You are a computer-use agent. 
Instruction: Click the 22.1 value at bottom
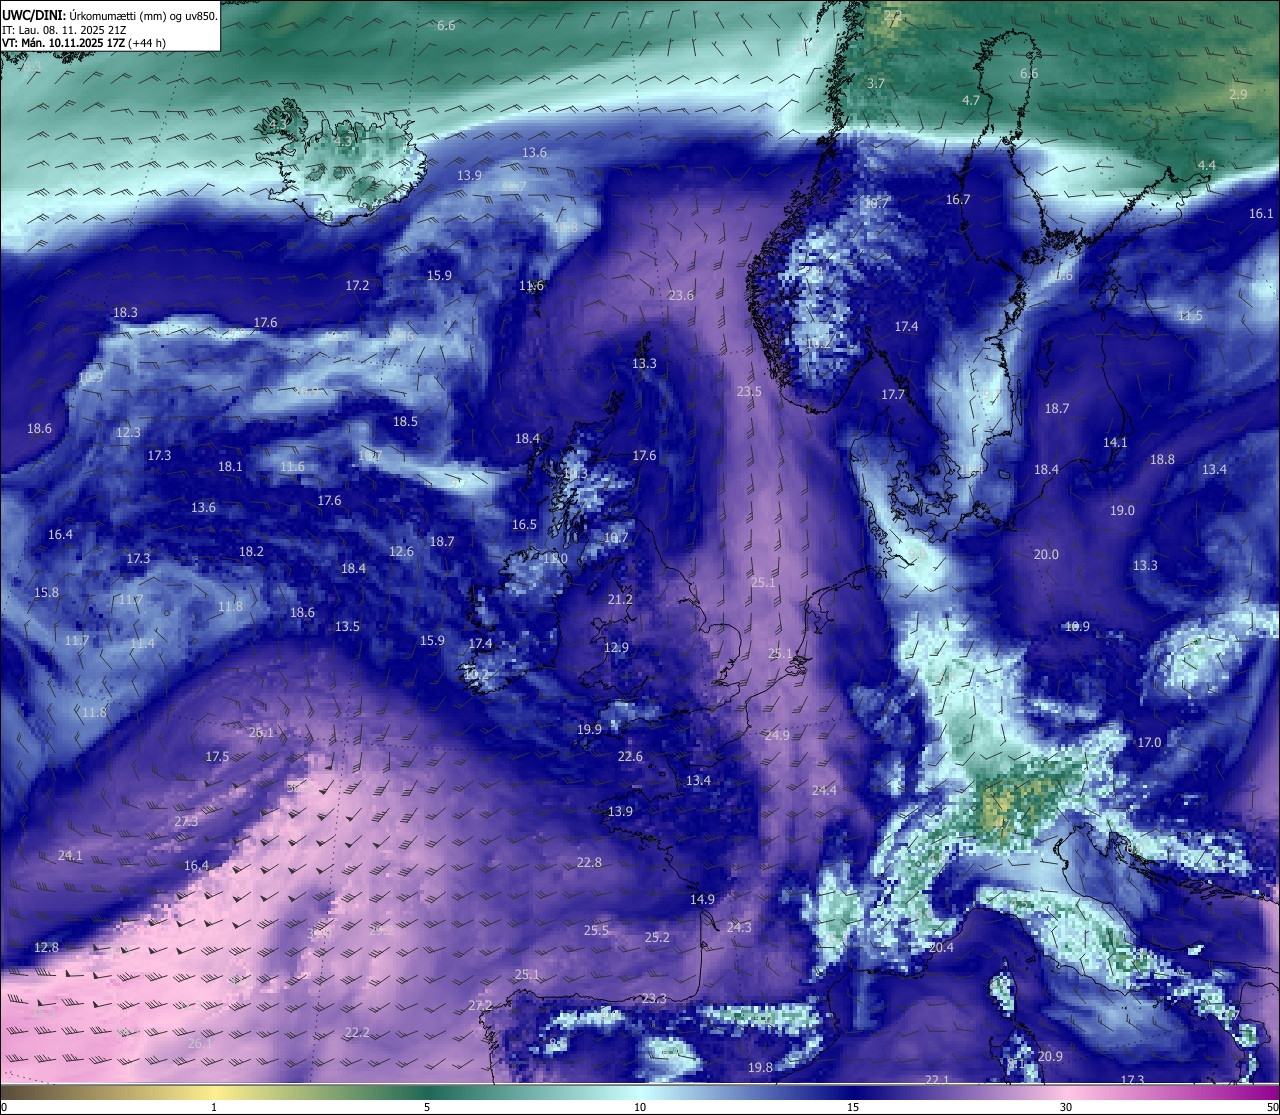(937, 1080)
